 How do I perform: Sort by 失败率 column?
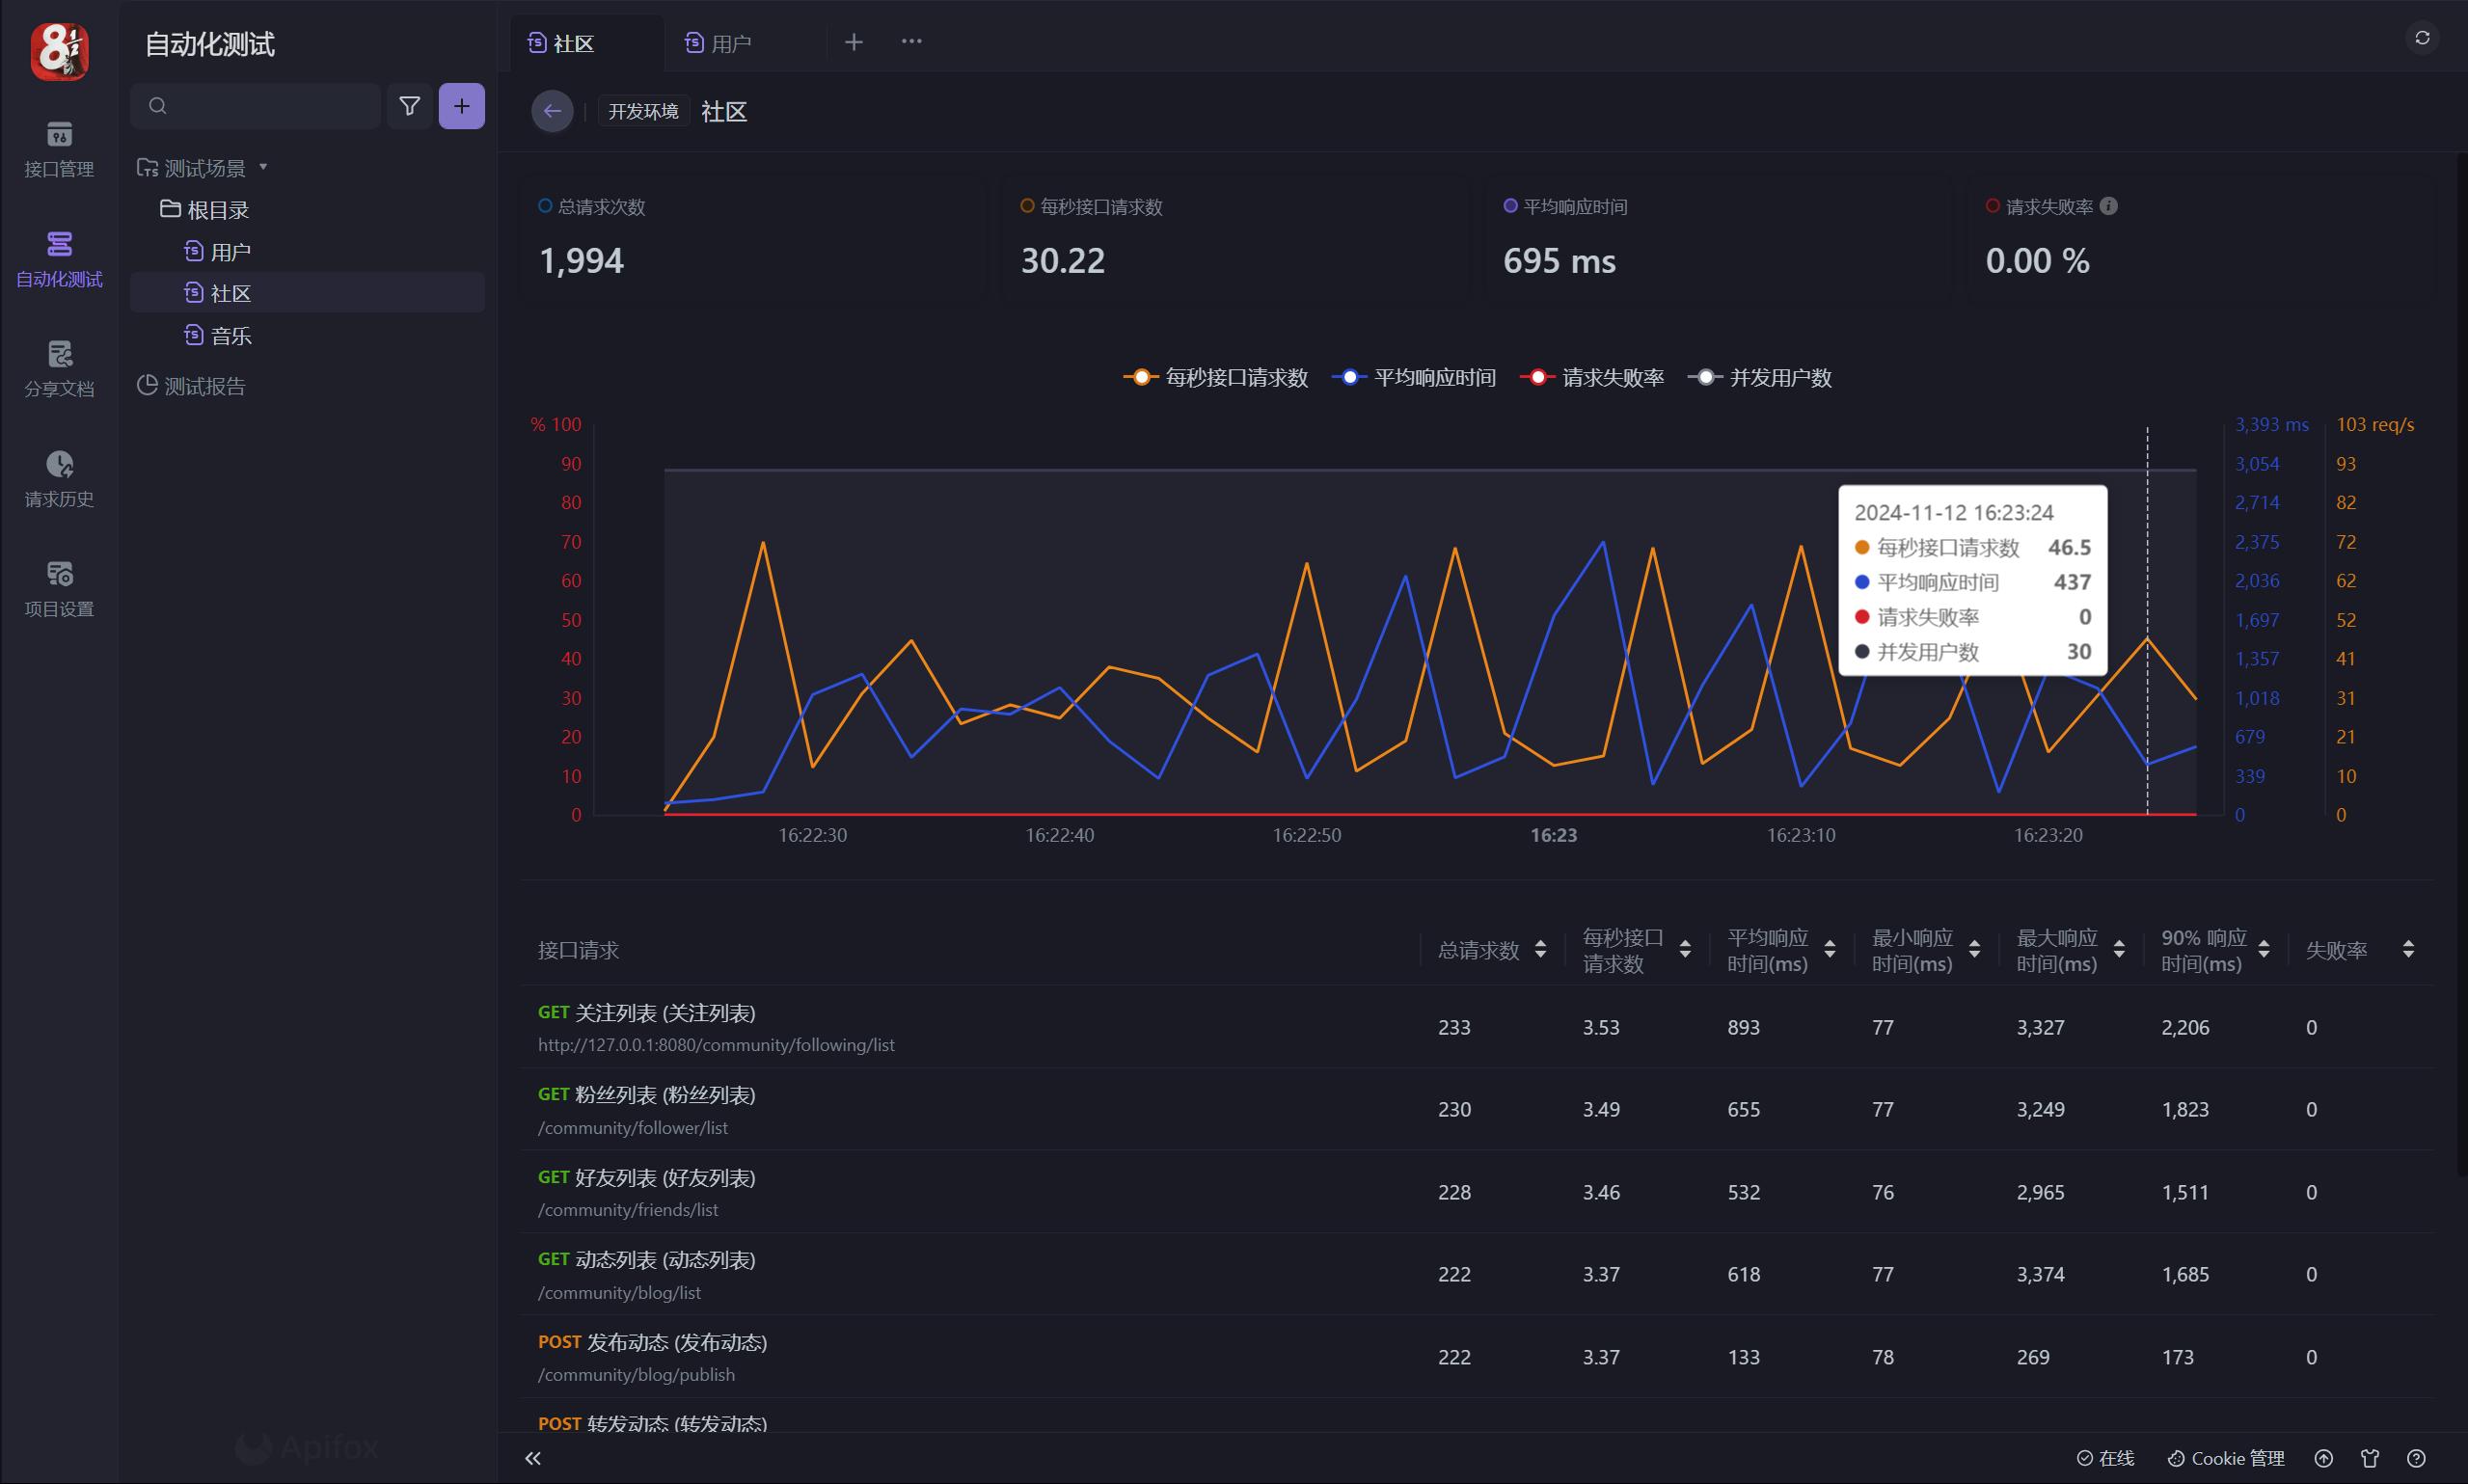(2408, 949)
